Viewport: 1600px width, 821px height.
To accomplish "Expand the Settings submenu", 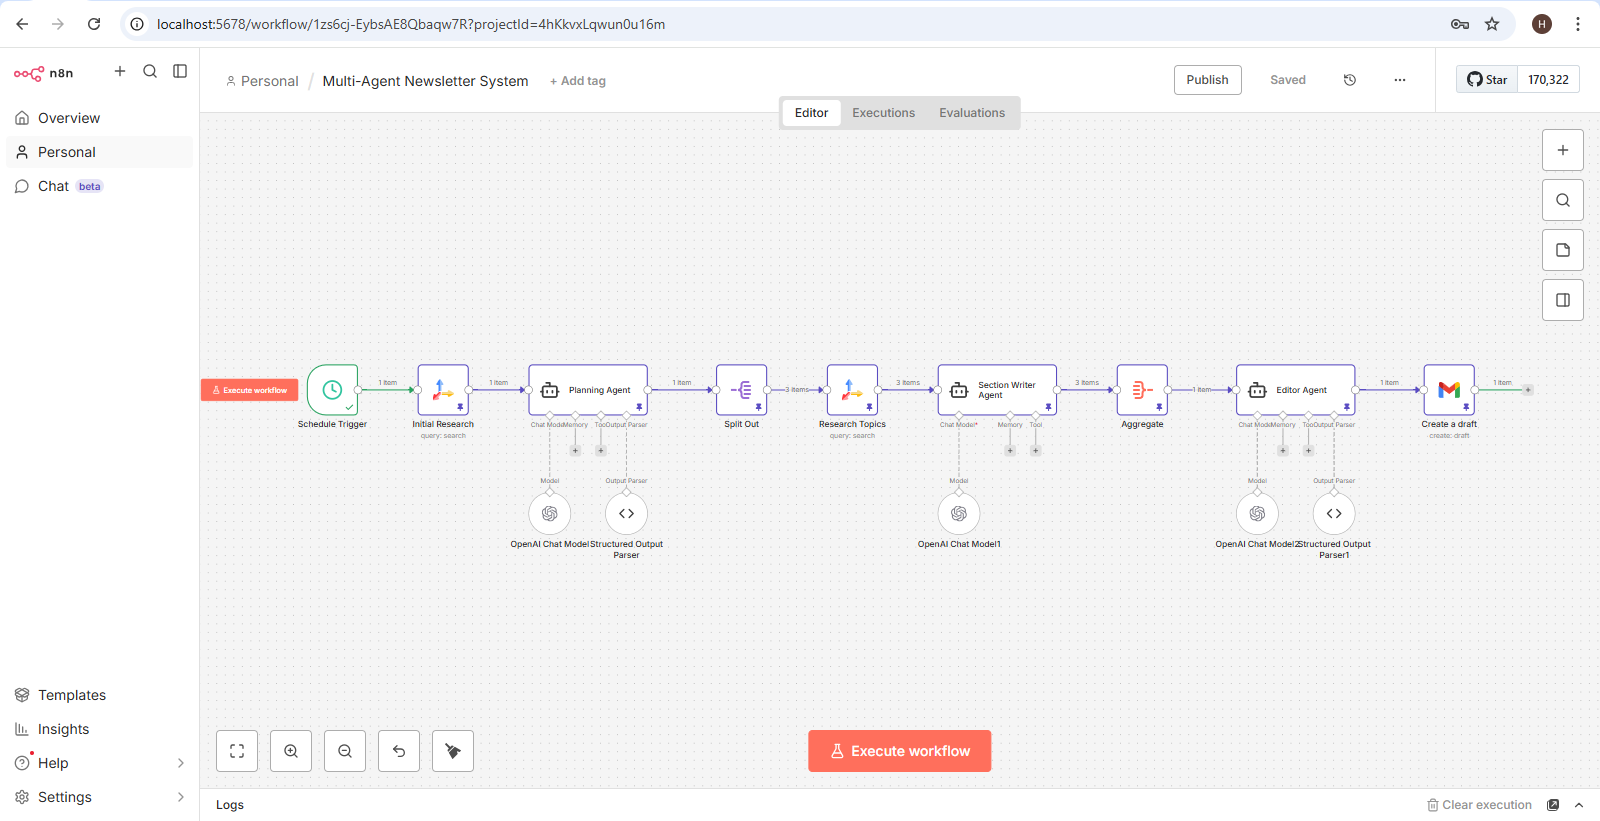I will click(x=181, y=797).
